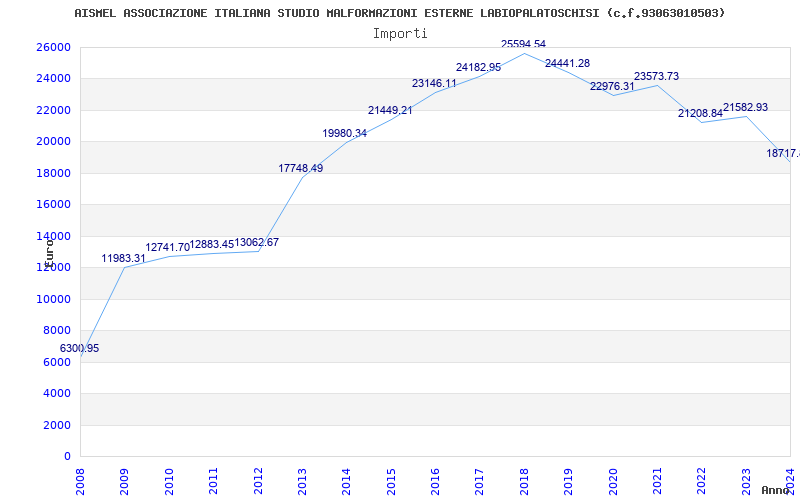Image resolution: width=800 pixels, height=500 pixels.
Task: Click x-axis year 2019
Action: pos(568,481)
